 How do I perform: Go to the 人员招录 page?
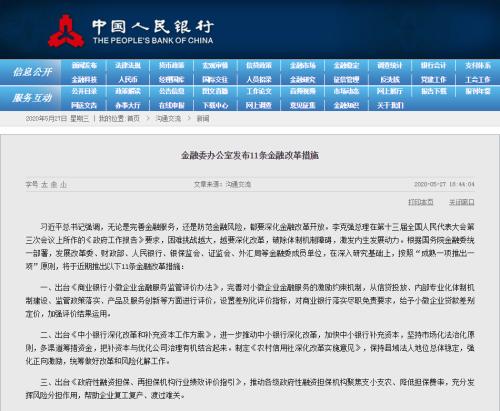click(x=259, y=79)
